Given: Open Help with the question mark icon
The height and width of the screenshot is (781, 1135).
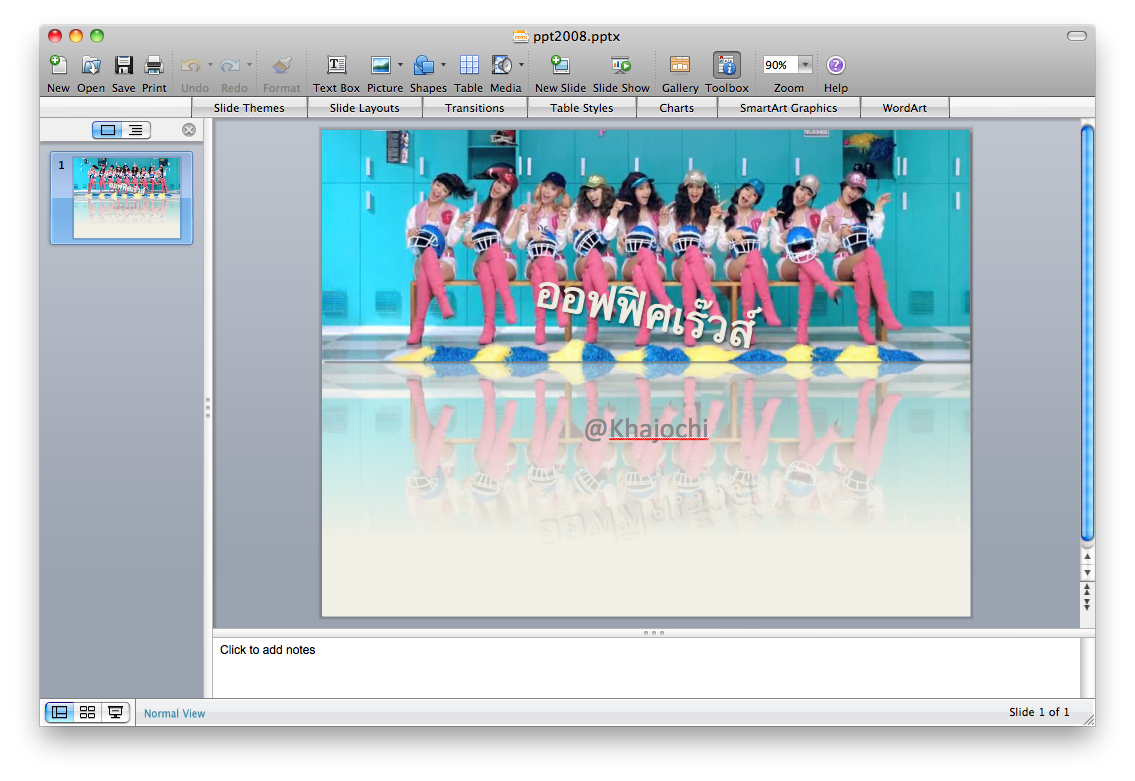Looking at the screenshot, I should pos(835,65).
